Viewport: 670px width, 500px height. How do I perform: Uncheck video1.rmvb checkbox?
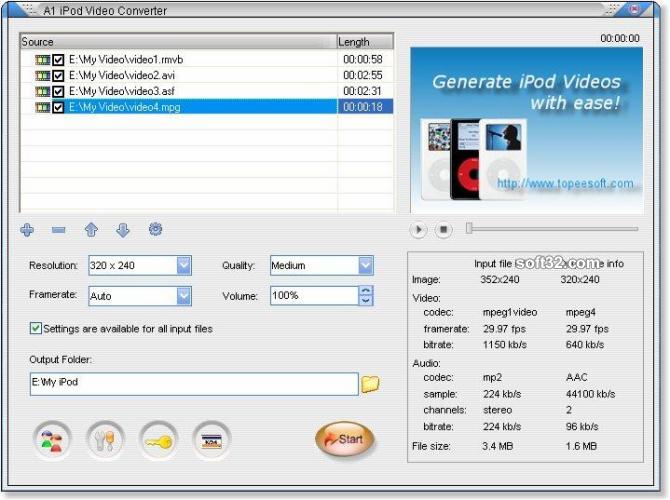[58, 60]
